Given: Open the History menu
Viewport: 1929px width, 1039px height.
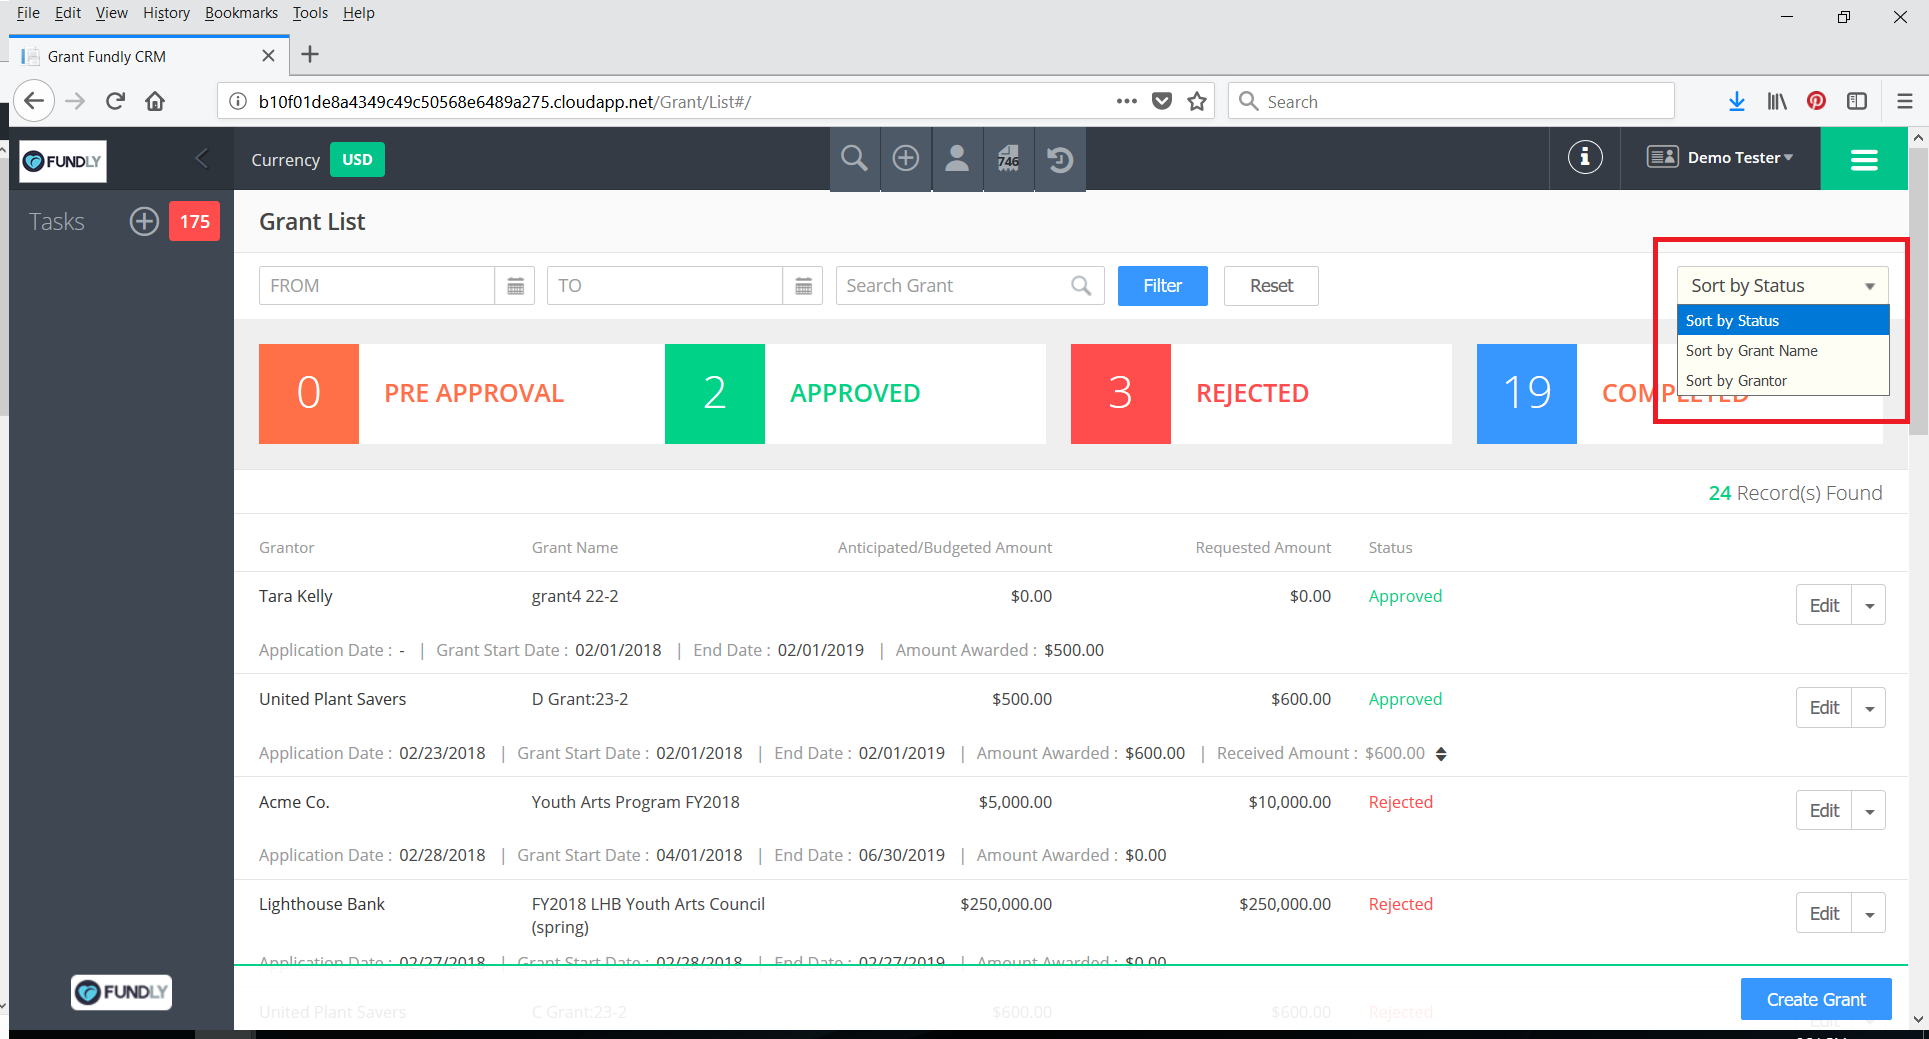Looking at the screenshot, I should (x=166, y=13).
